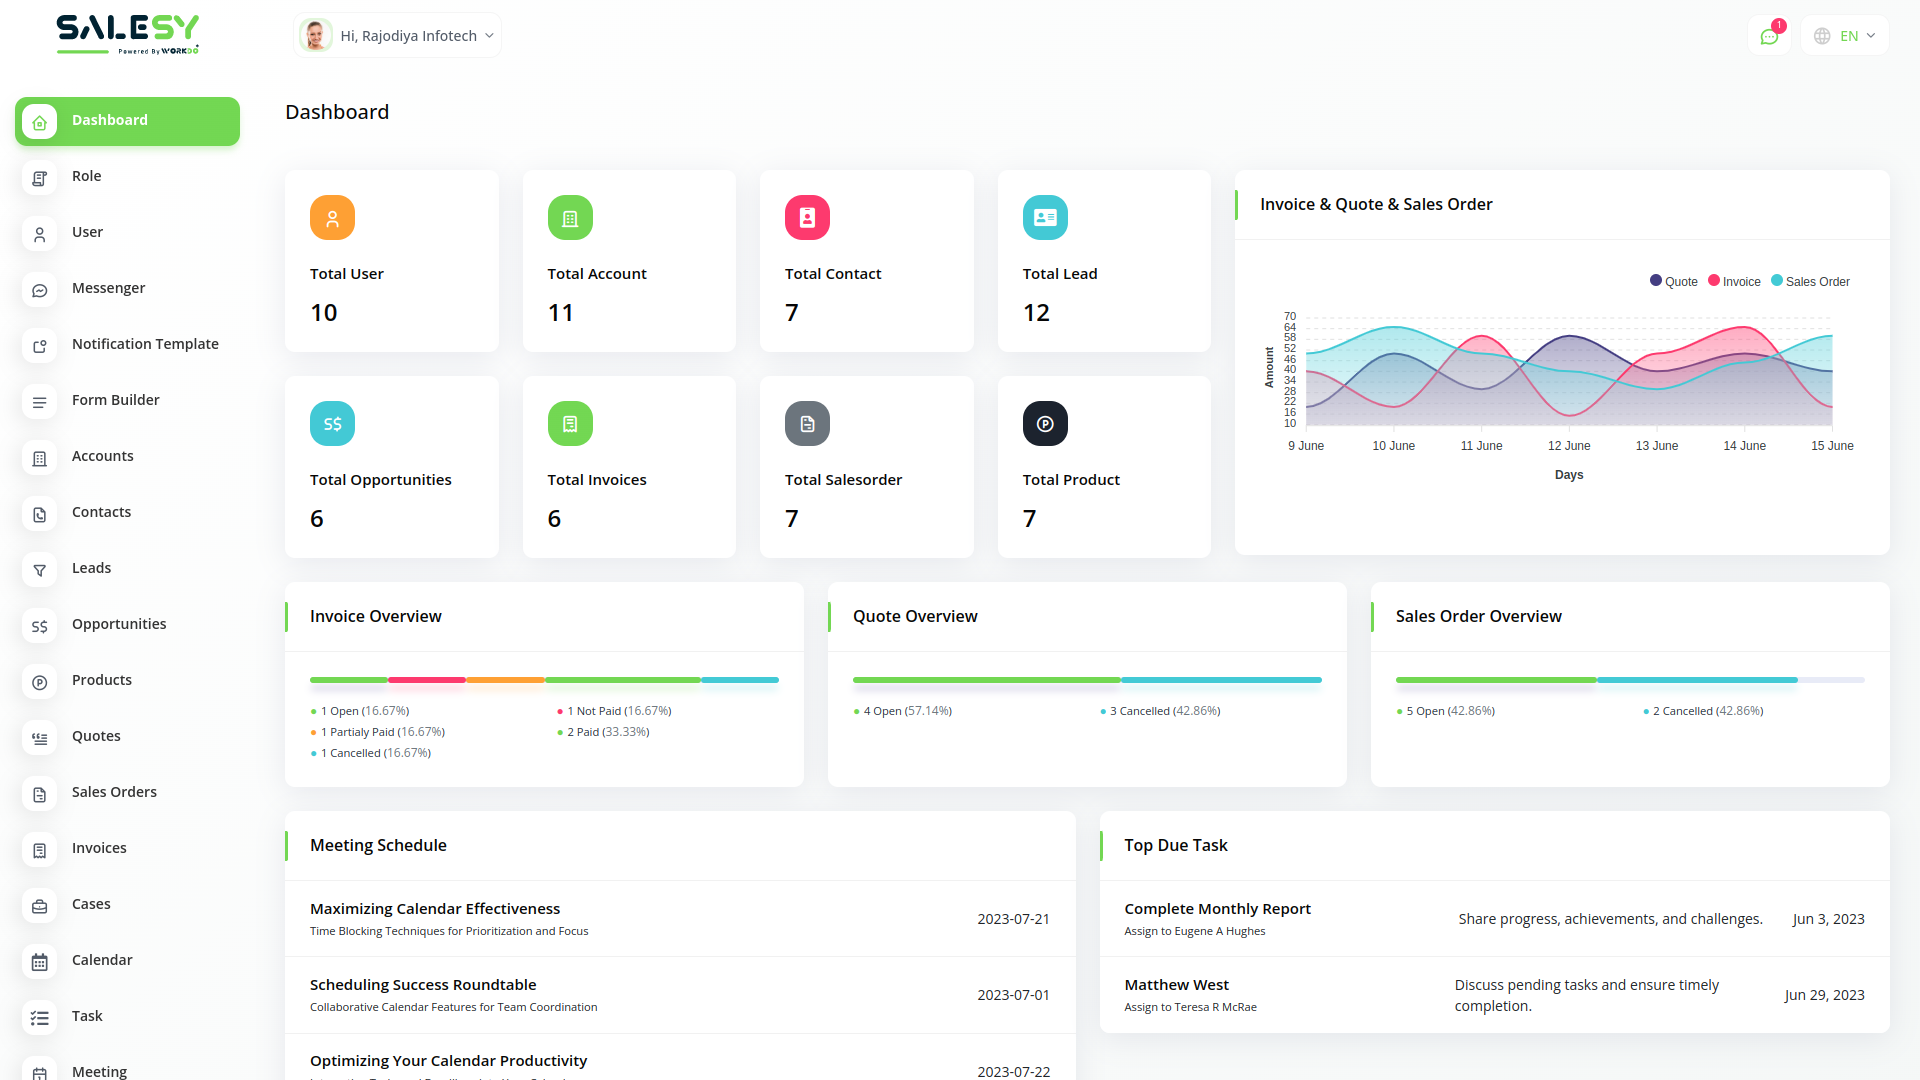1920x1080 pixels.
Task: Open the Accounts menu item
Action: (102, 456)
